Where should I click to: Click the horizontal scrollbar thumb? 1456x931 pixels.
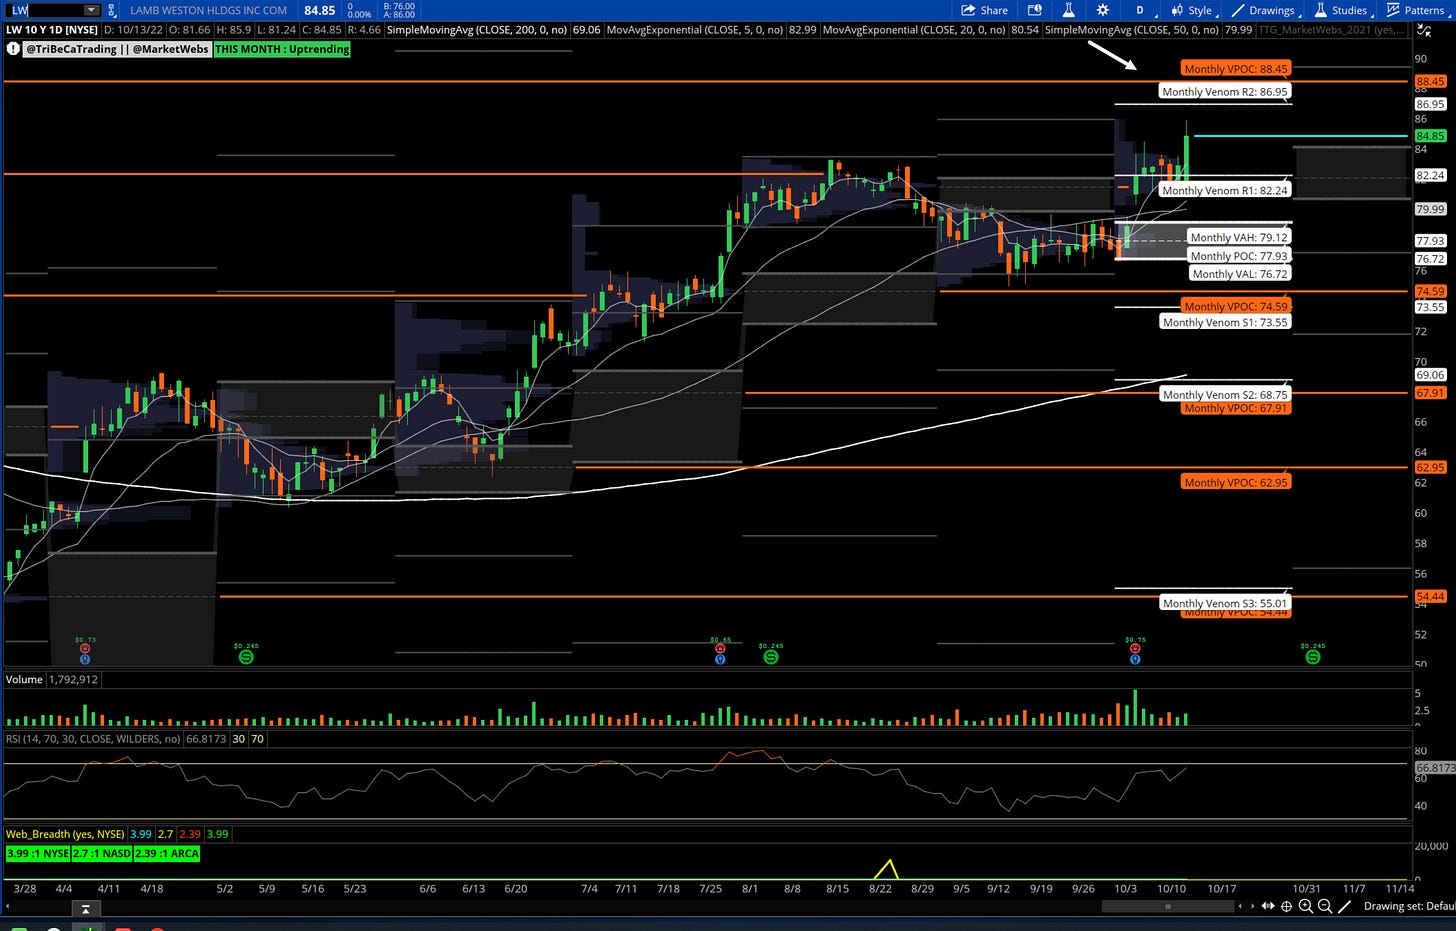(x=1167, y=906)
